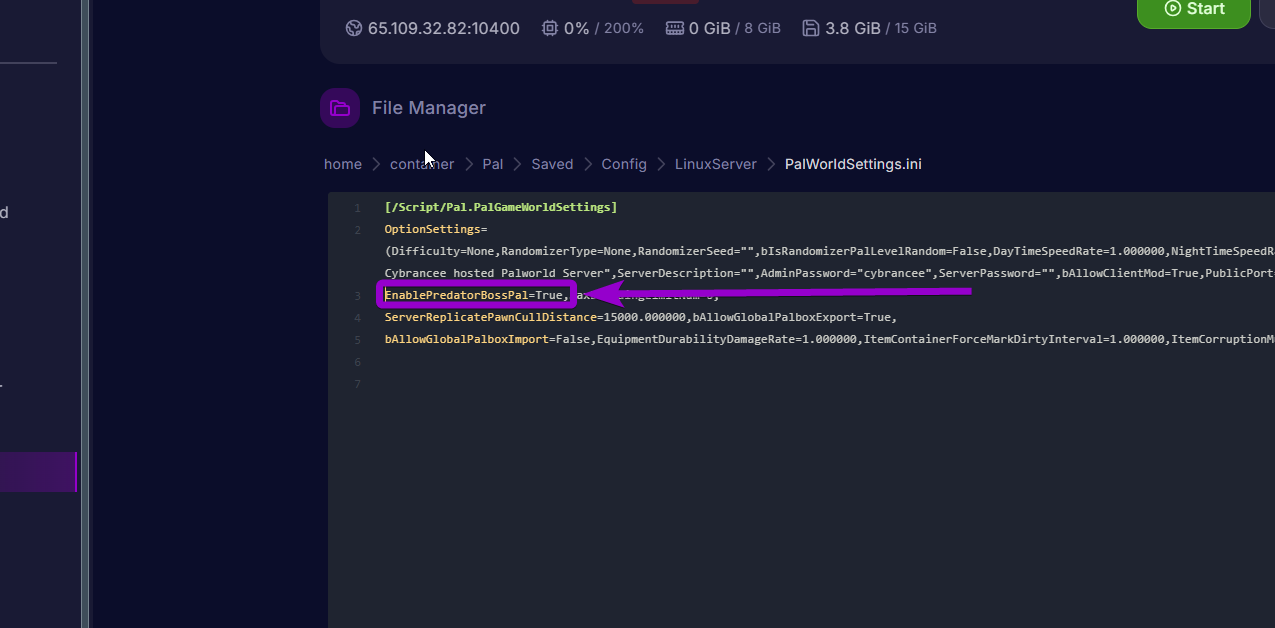Viewport: 1275px width, 628px height.
Task: Click the RAM memory usage icon
Action: click(x=674, y=28)
